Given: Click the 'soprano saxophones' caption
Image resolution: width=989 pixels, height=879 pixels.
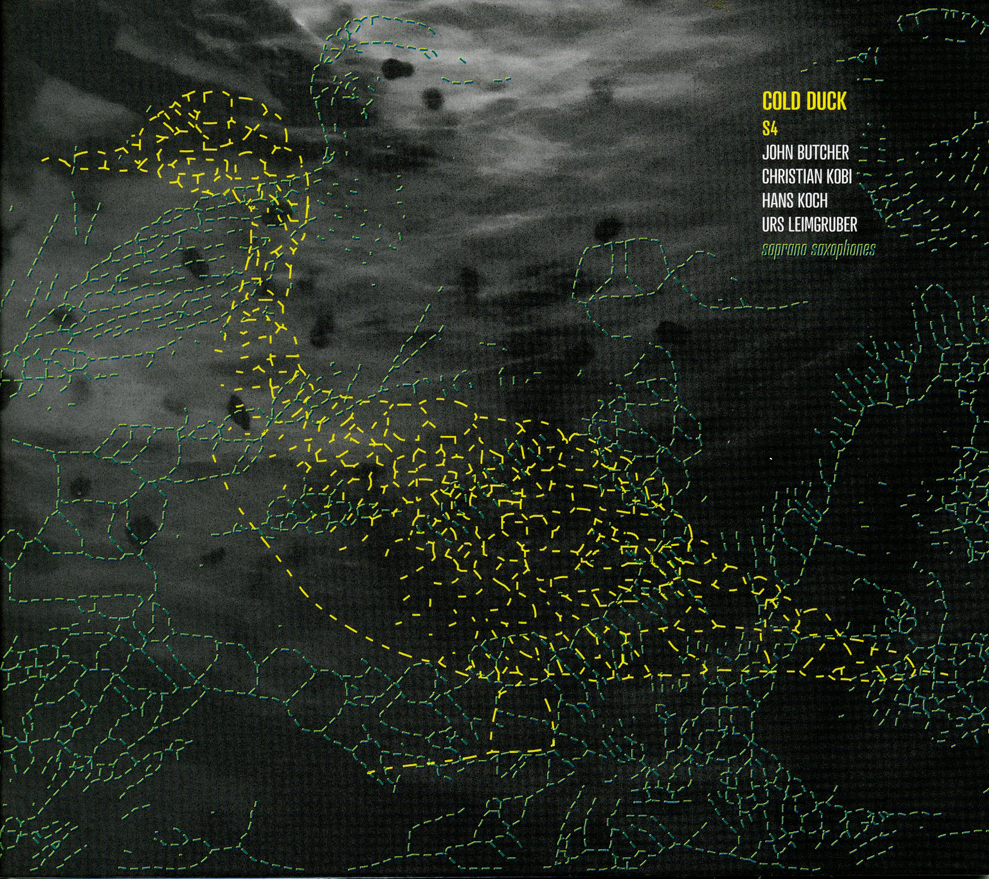Looking at the screenshot, I should coord(819,249).
